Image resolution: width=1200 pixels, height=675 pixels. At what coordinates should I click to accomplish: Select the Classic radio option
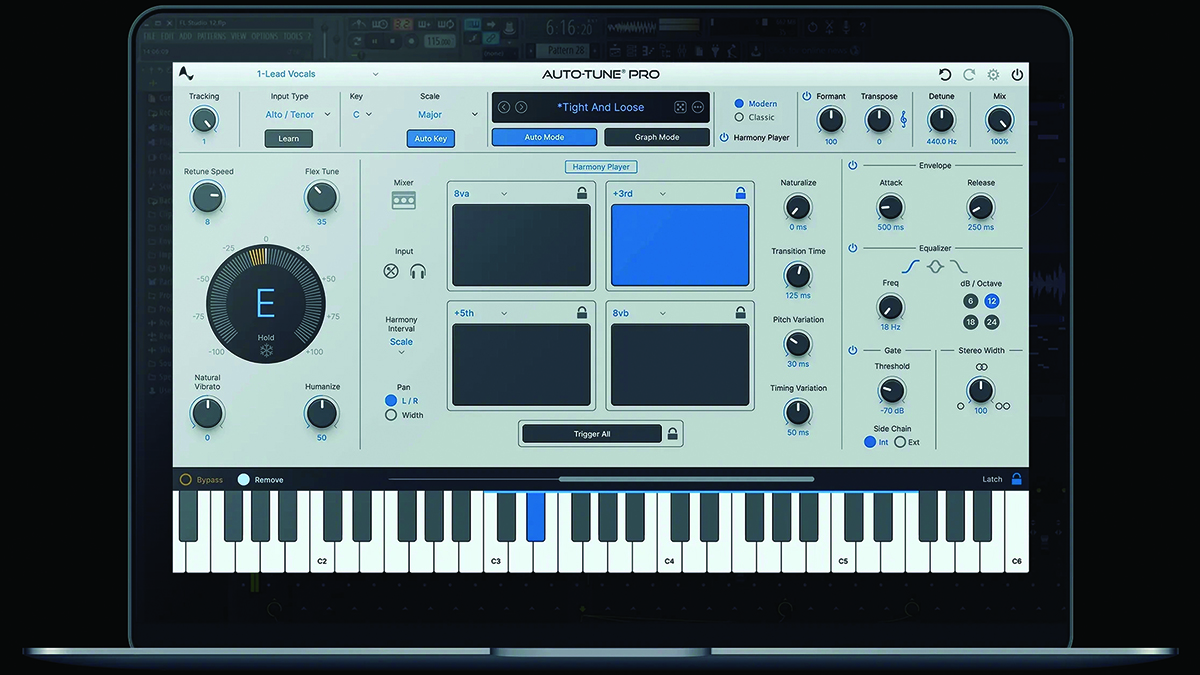tap(739, 117)
